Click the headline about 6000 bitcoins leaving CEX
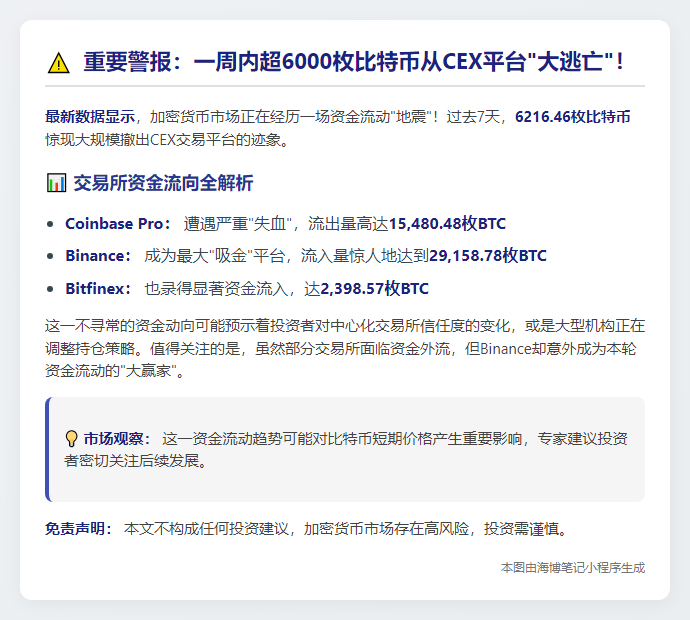 click(x=353, y=62)
